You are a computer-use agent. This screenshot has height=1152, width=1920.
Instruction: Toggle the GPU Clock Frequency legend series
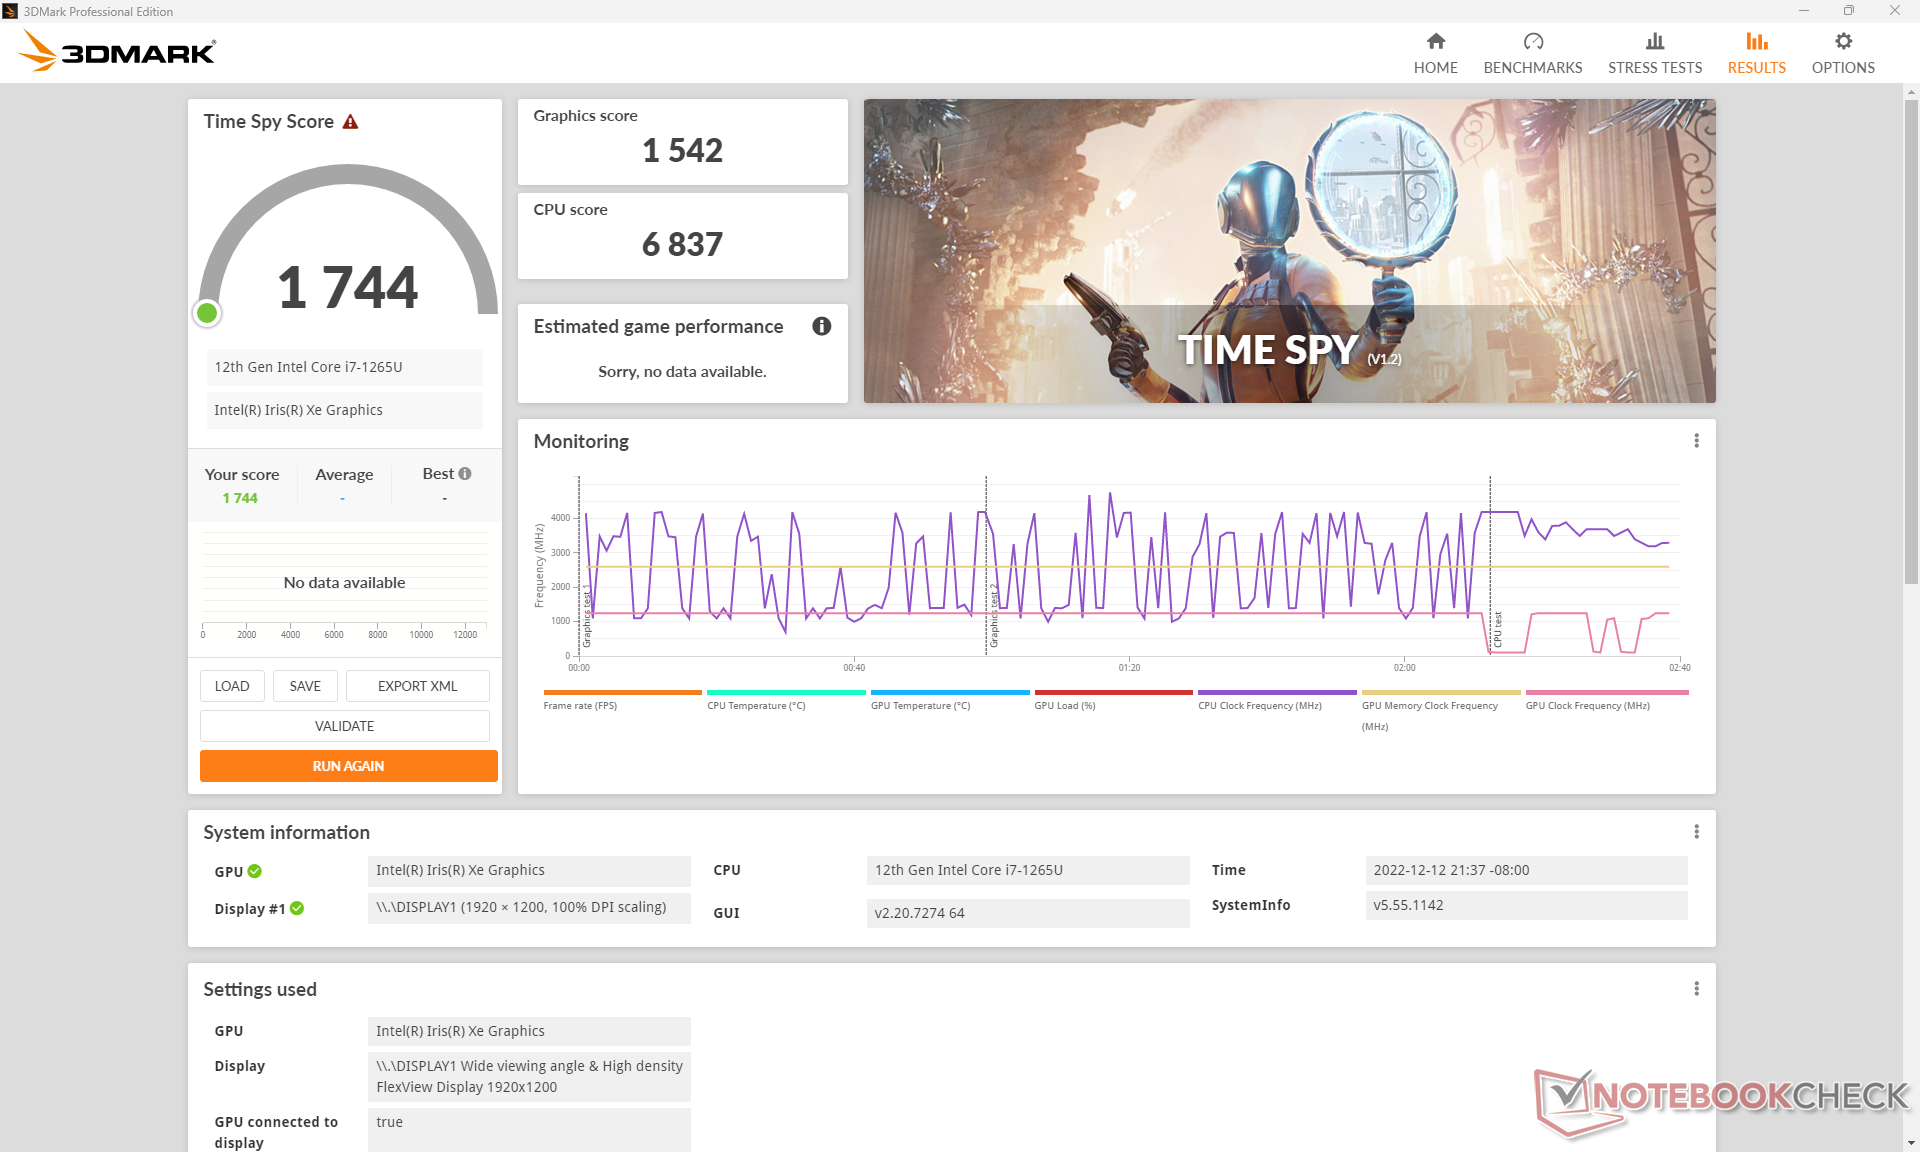(1587, 705)
